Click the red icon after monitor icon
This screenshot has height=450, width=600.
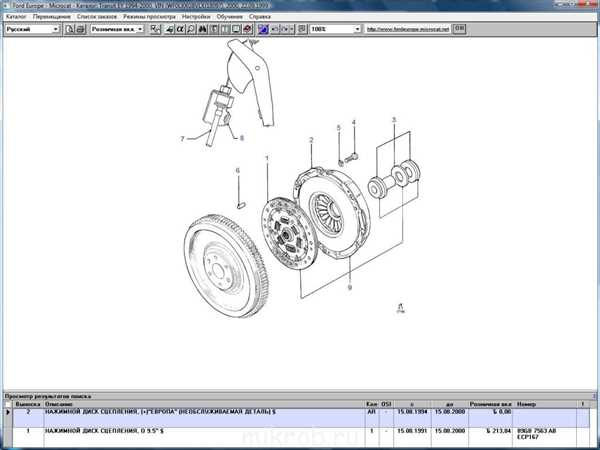pyautogui.click(x=247, y=29)
